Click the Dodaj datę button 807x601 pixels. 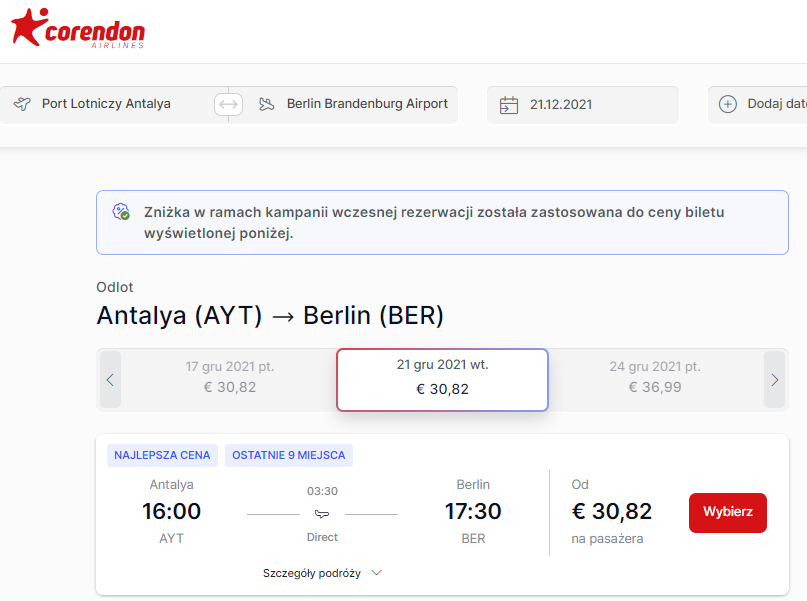758,104
